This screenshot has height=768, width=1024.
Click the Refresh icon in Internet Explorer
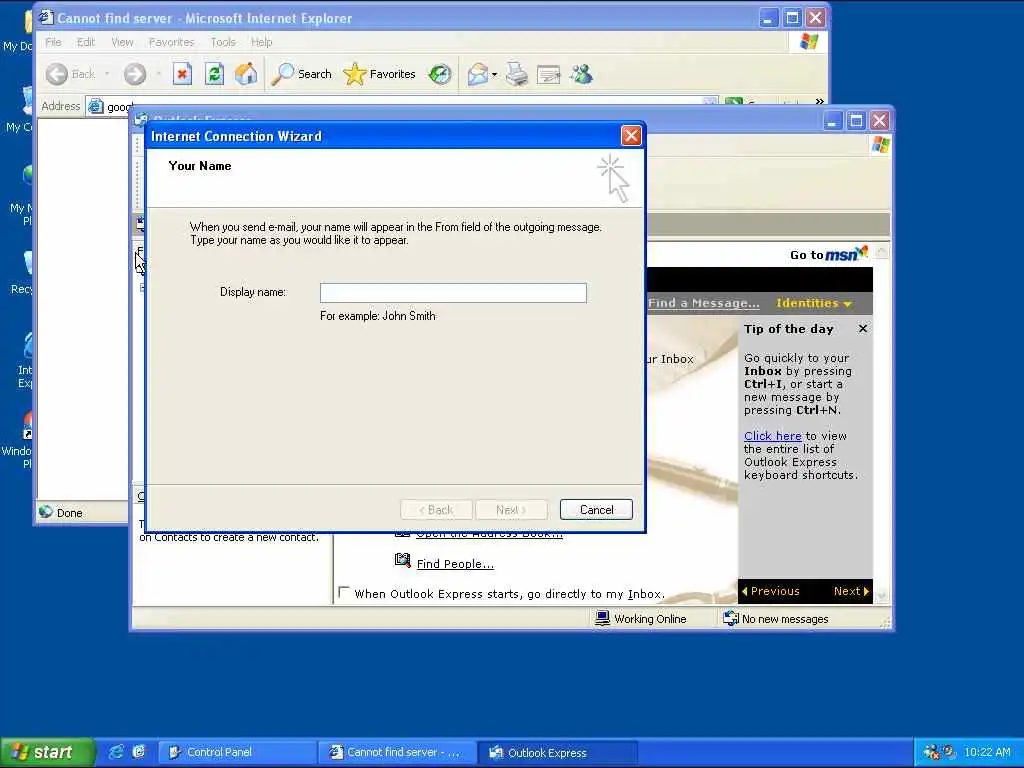point(214,74)
